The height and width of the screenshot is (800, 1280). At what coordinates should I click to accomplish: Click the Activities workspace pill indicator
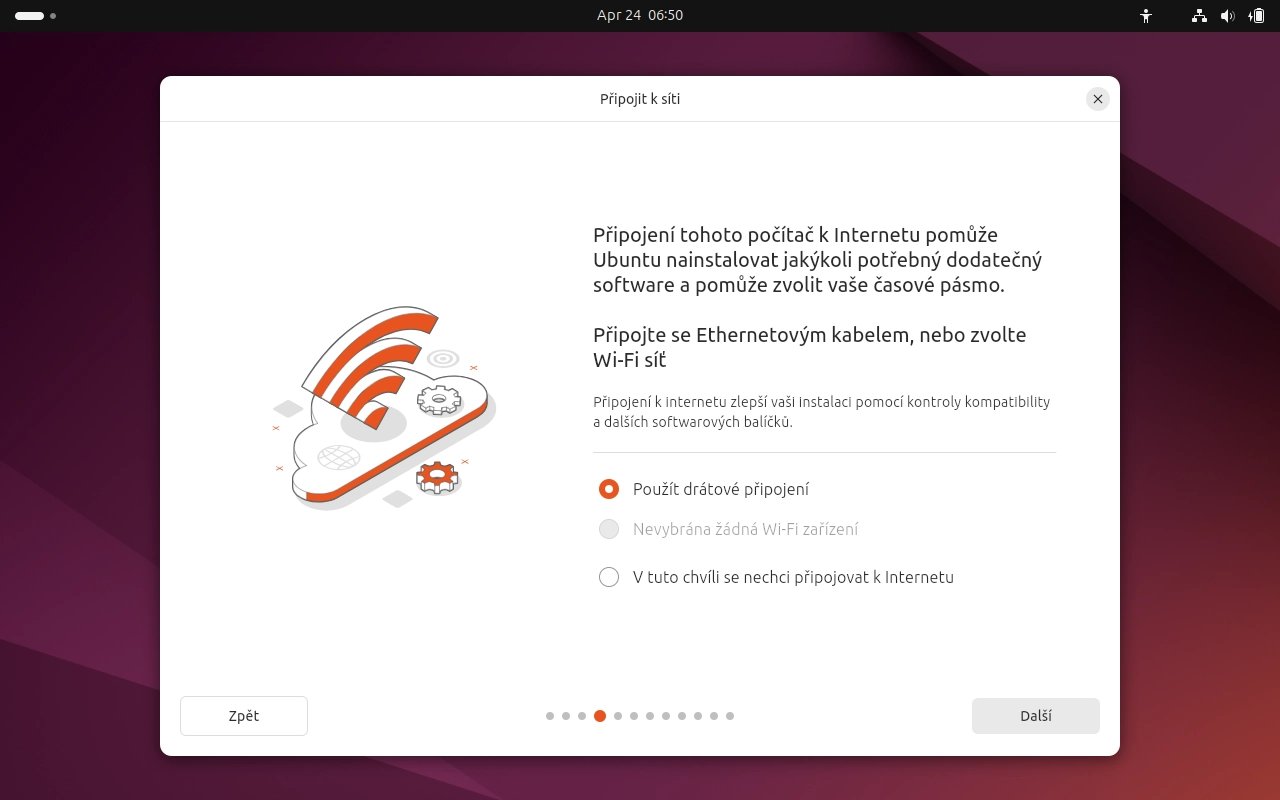coord(29,16)
